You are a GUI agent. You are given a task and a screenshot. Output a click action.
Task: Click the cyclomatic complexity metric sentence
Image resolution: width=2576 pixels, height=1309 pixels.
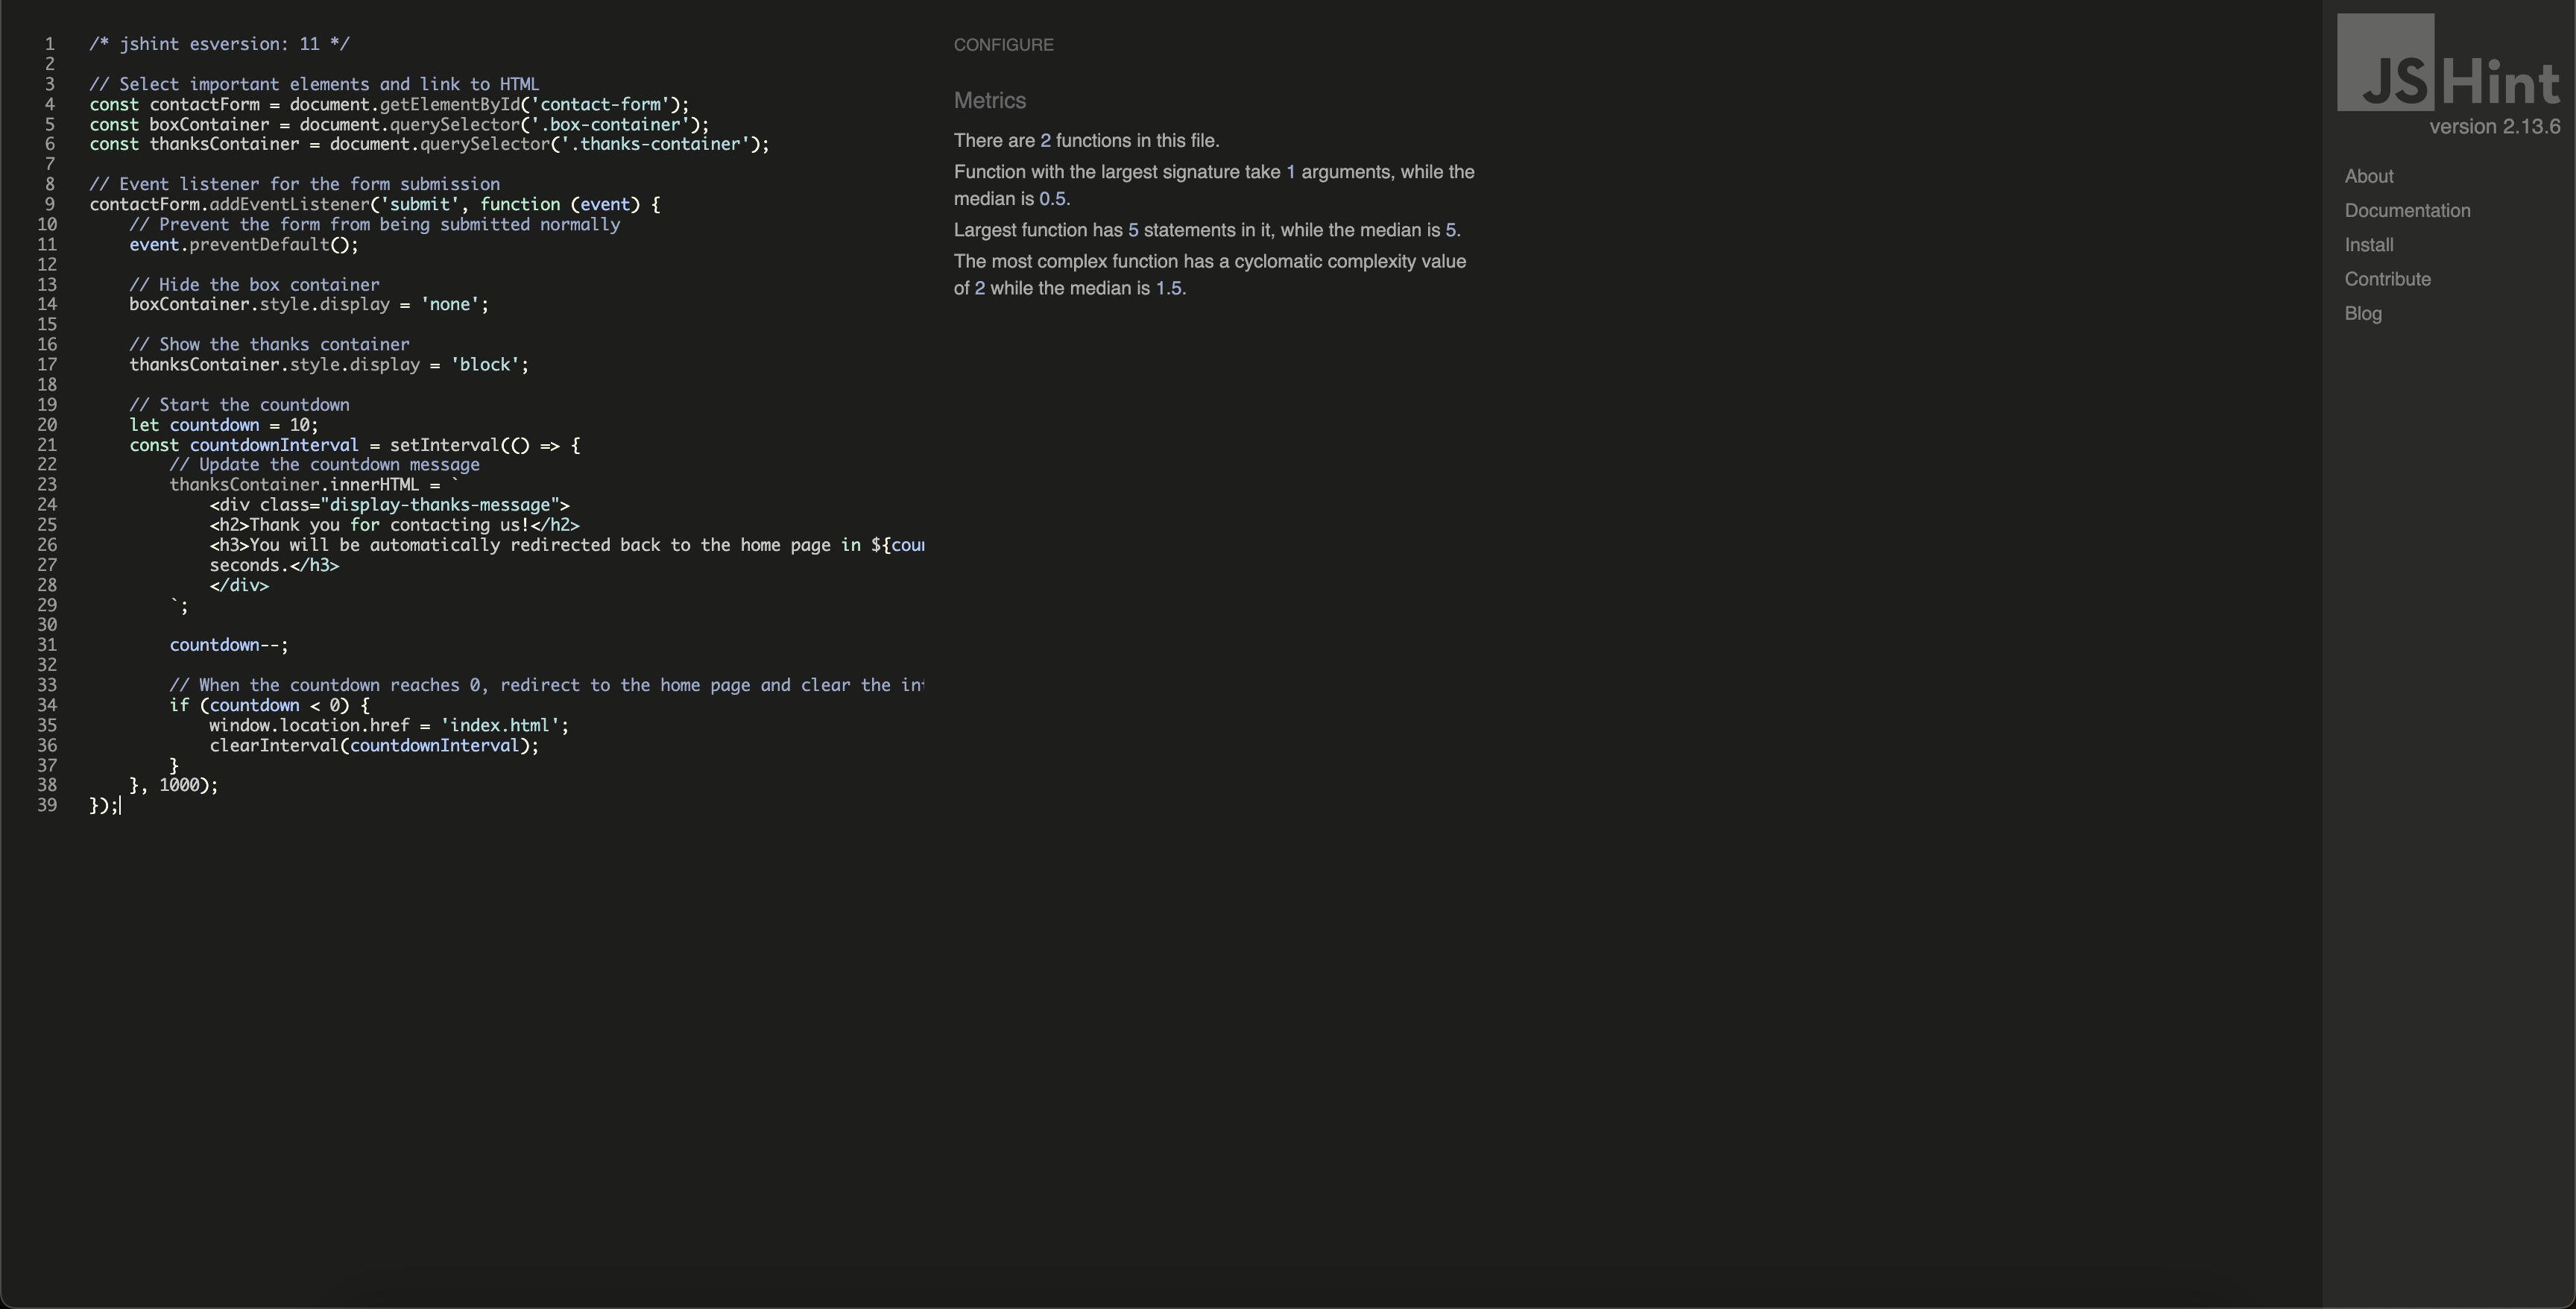[x=1210, y=275]
